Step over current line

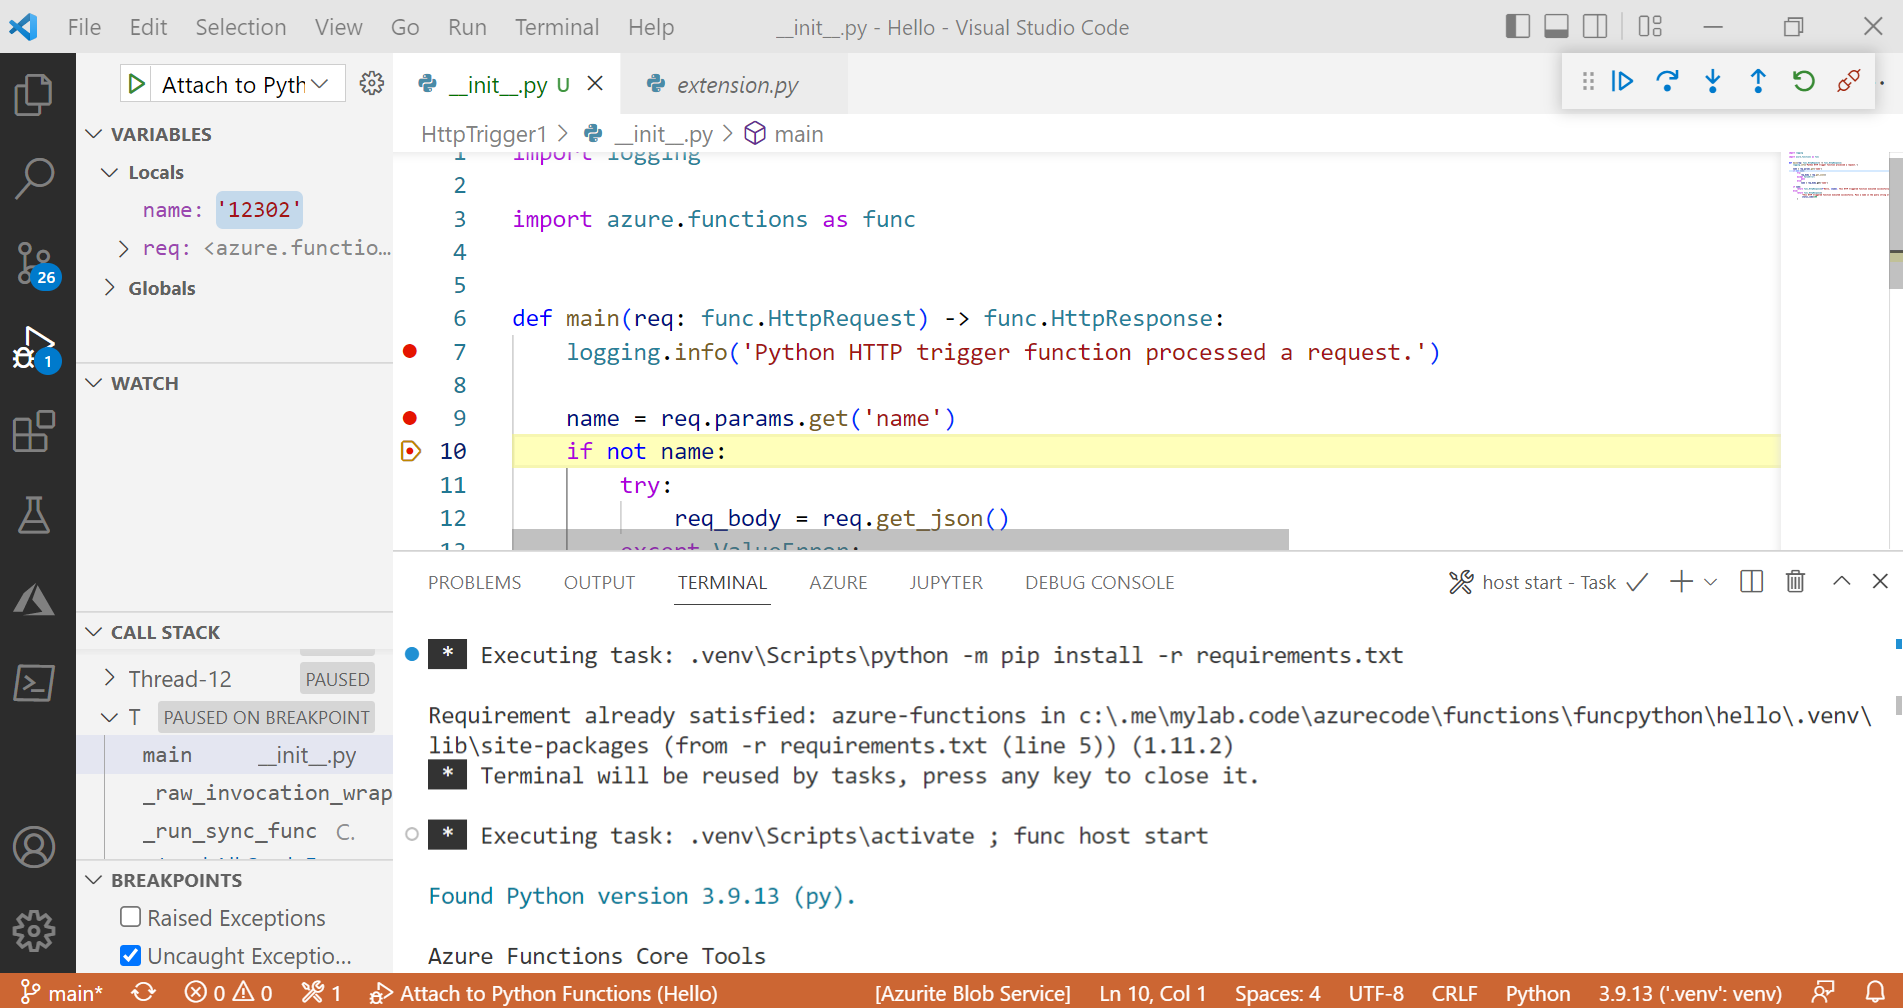pyautogui.click(x=1667, y=81)
